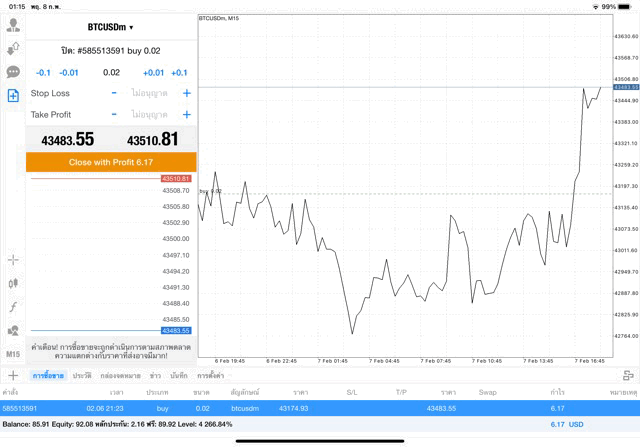Open the chart objects shapes icon

(x=13, y=330)
